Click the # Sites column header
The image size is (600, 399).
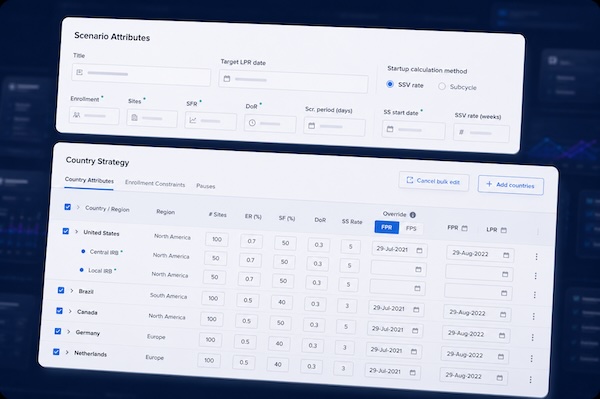217,215
